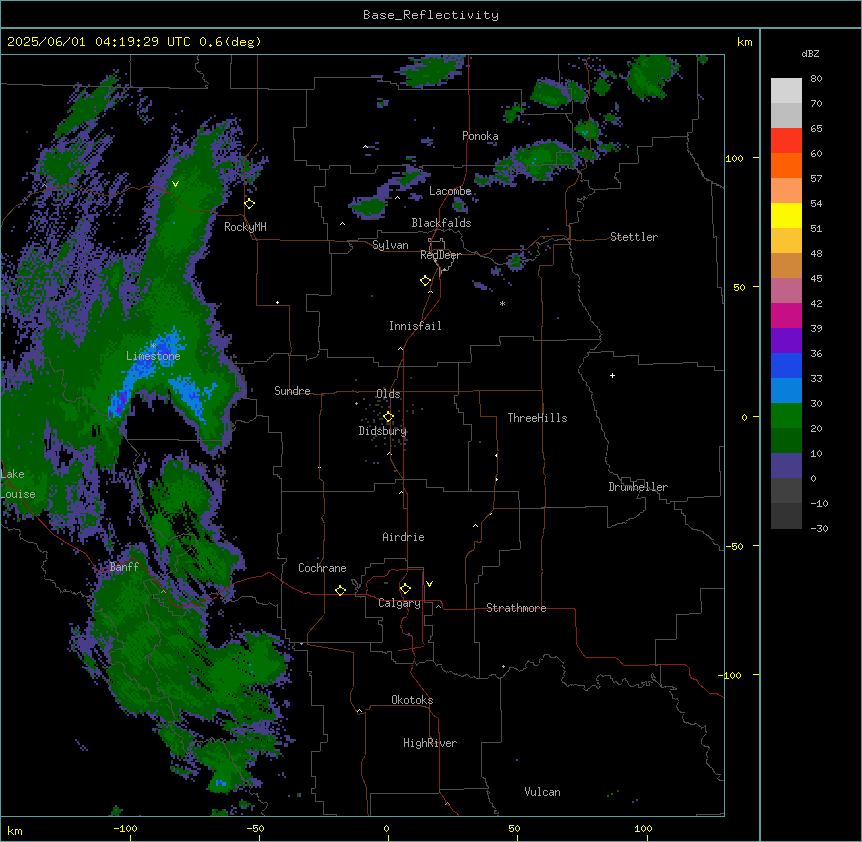Click the white asterisk marker east of Innisfail
Viewport: 862px width, 842px height.
point(502,303)
